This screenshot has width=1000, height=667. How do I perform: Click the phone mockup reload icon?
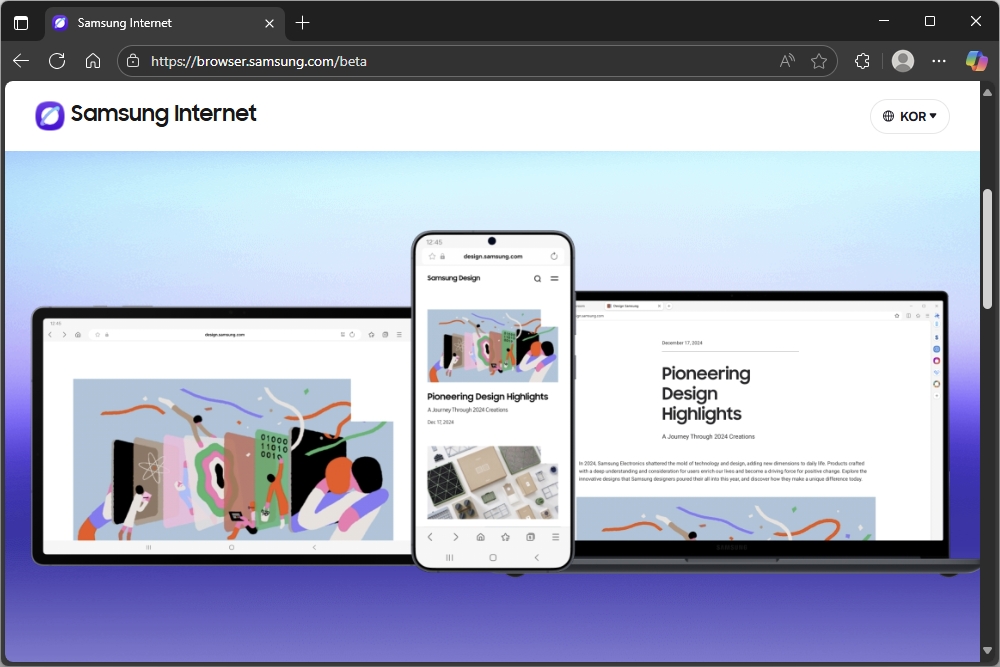click(x=554, y=256)
